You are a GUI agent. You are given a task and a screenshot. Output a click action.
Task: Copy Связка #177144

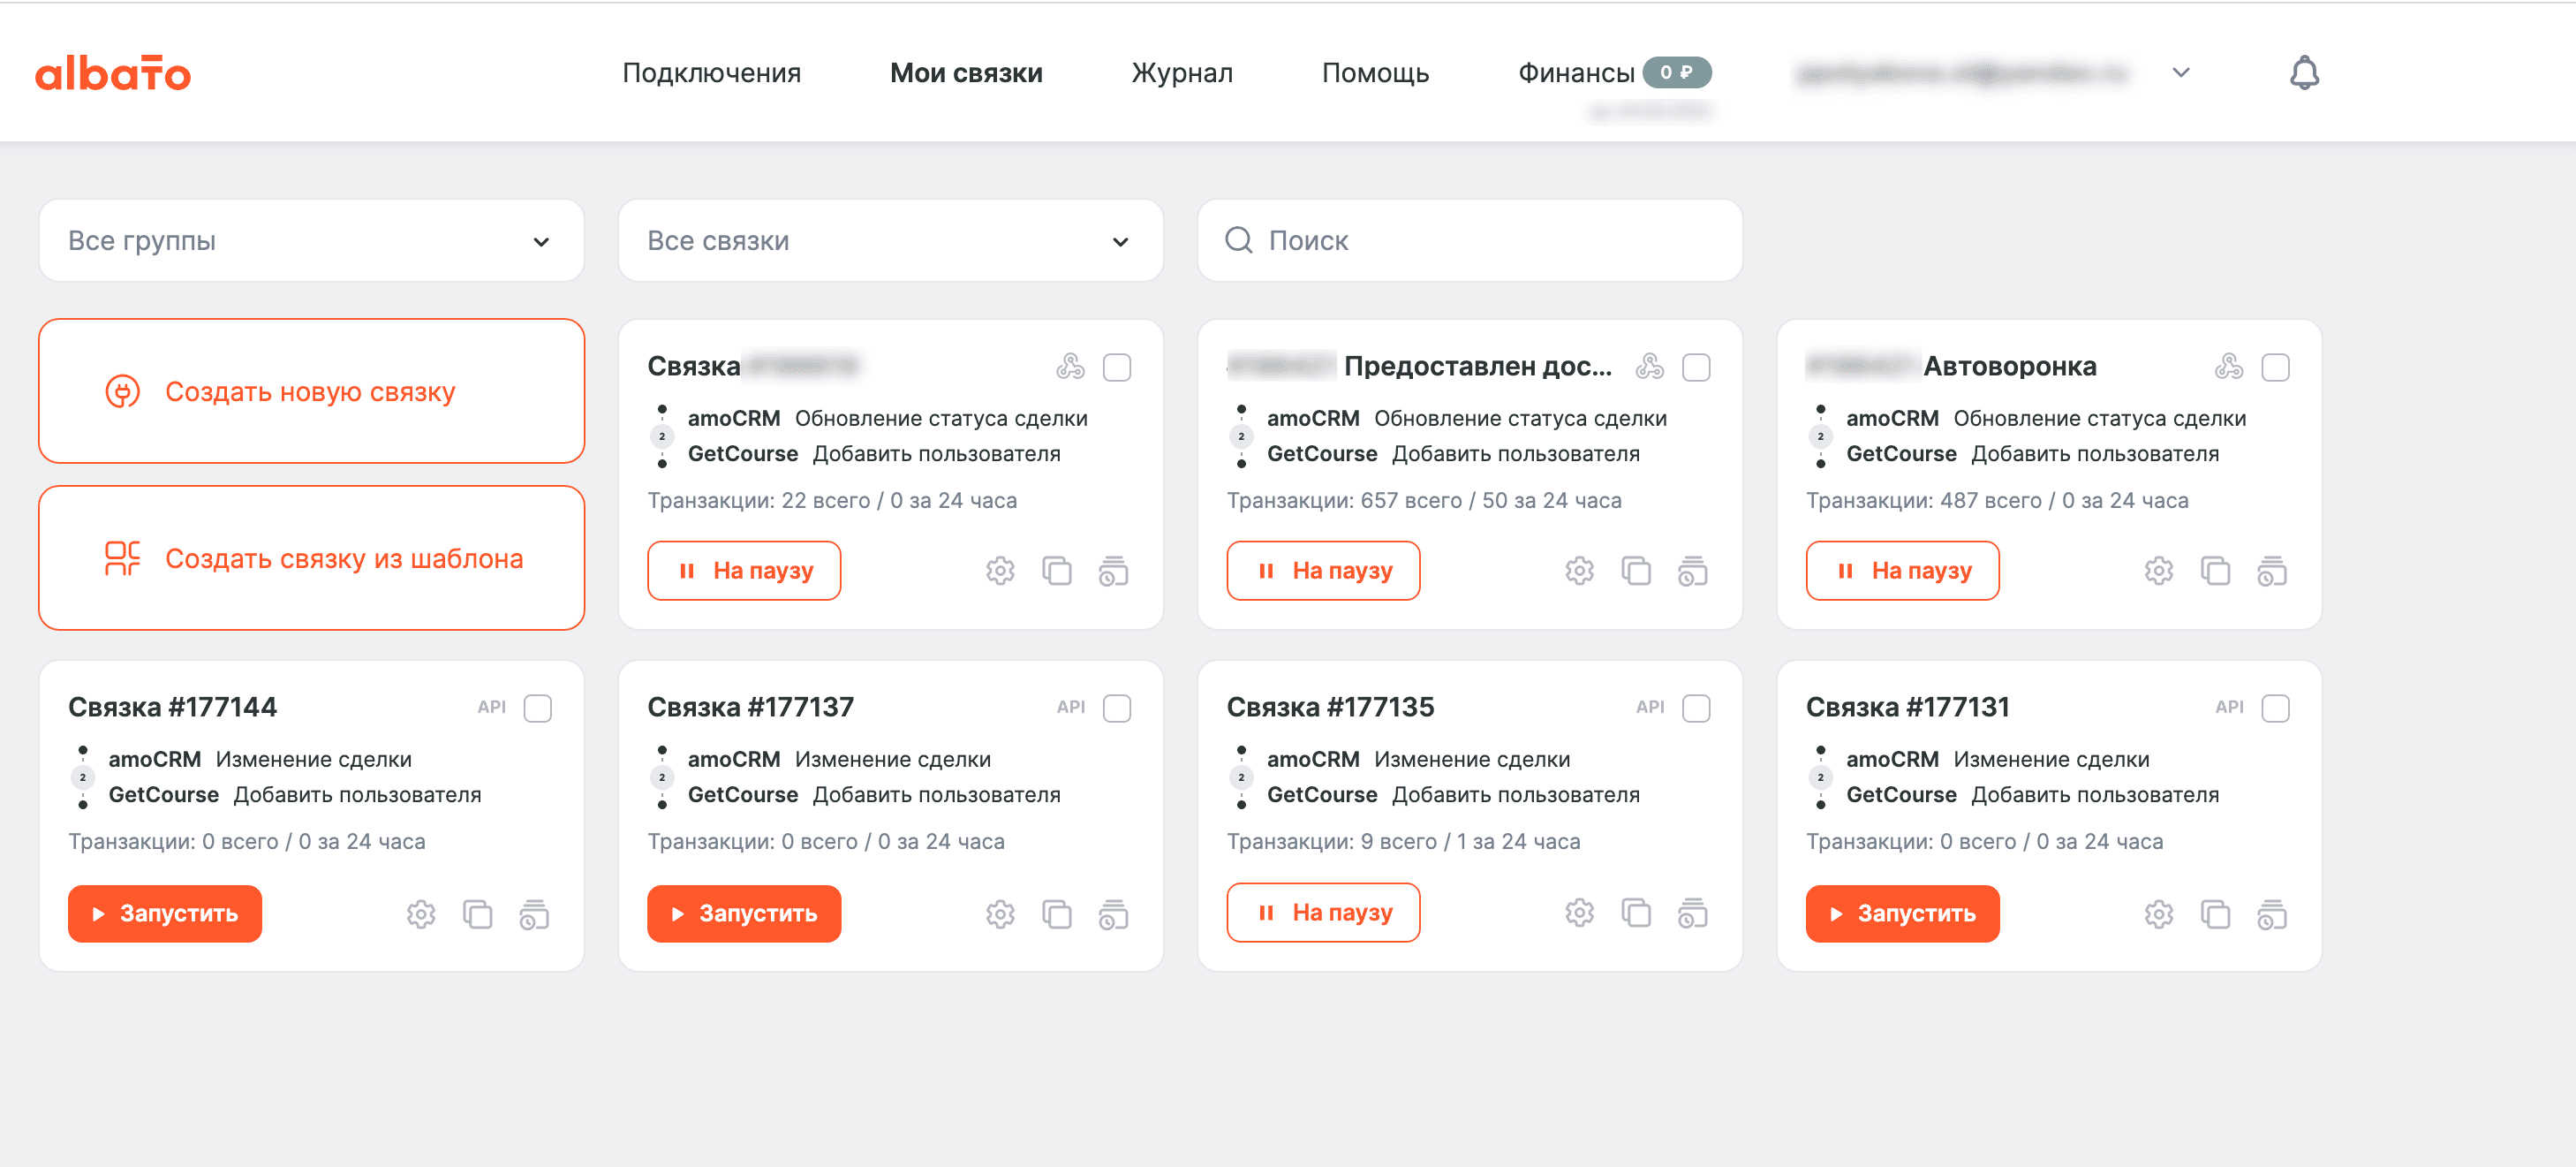(478, 914)
